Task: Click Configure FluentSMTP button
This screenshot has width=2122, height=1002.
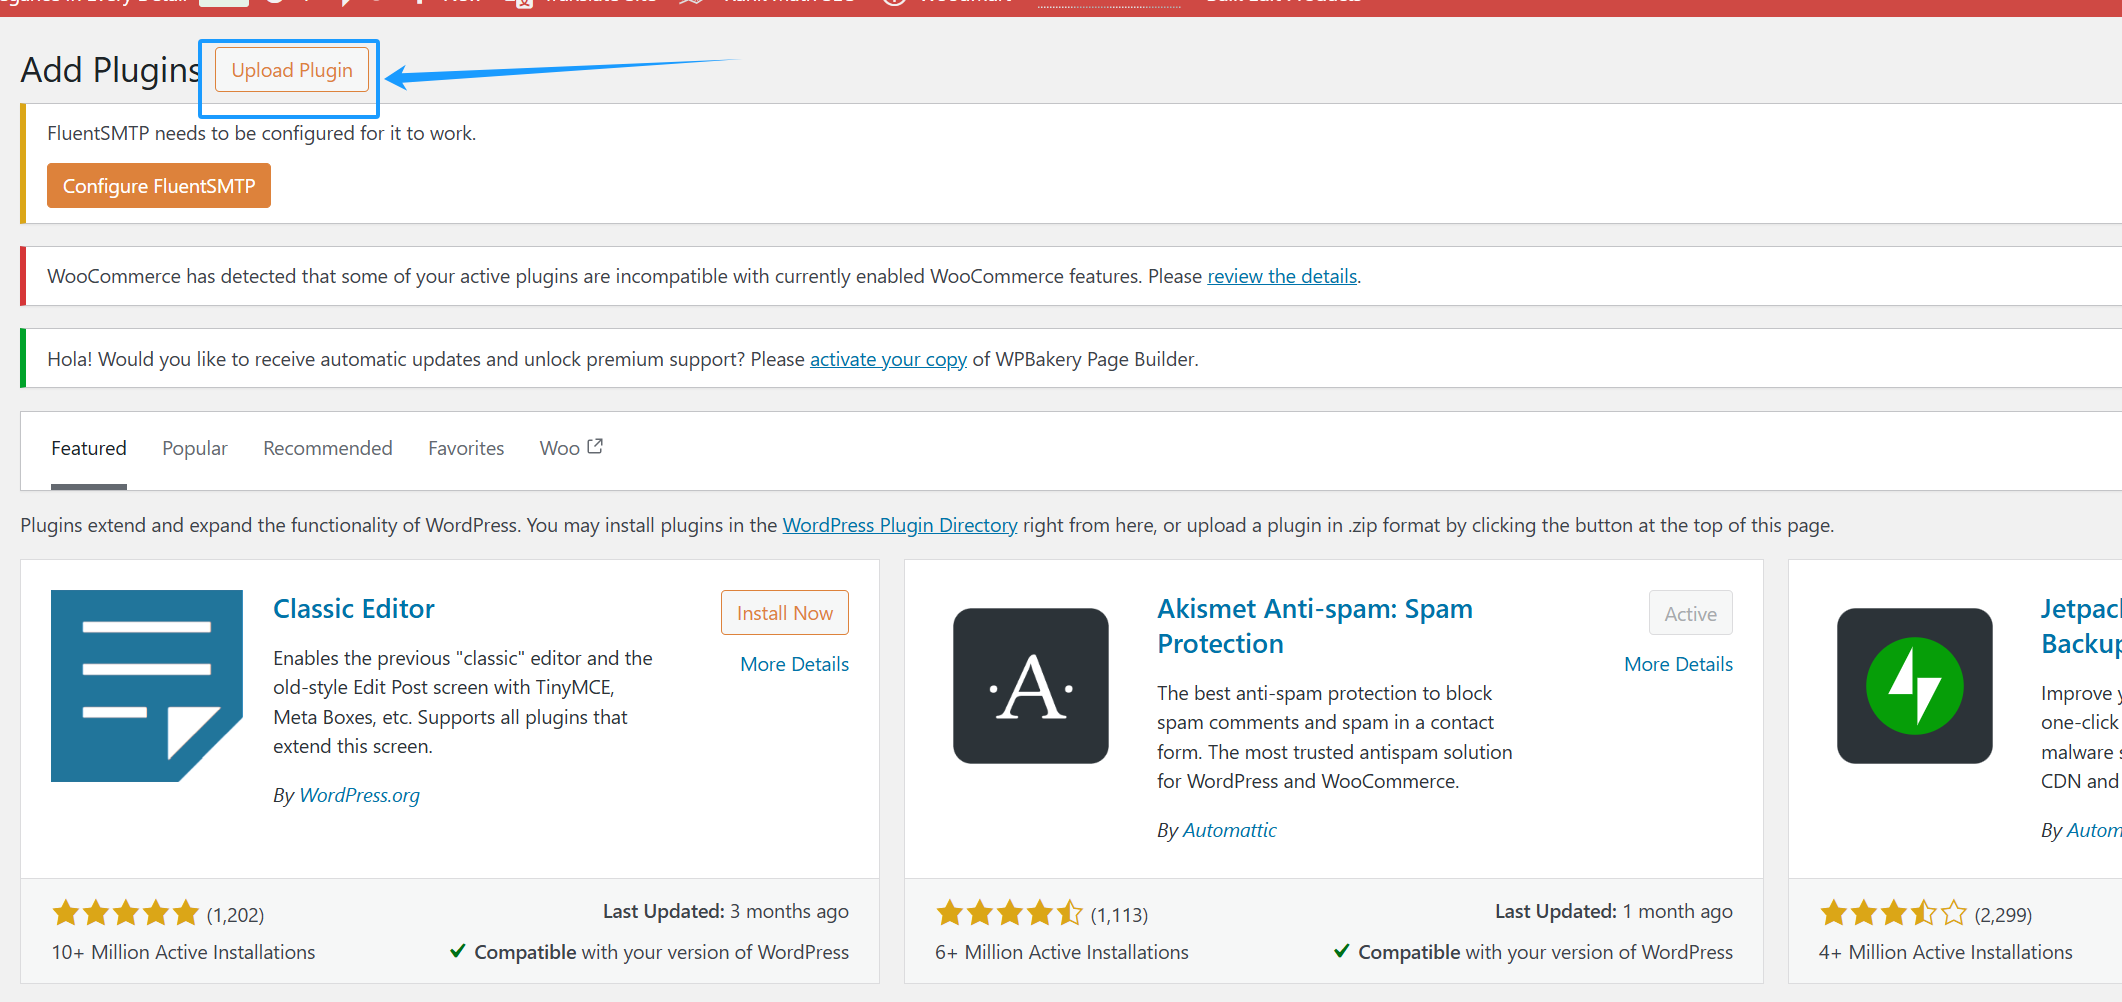Action: point(159,186)
